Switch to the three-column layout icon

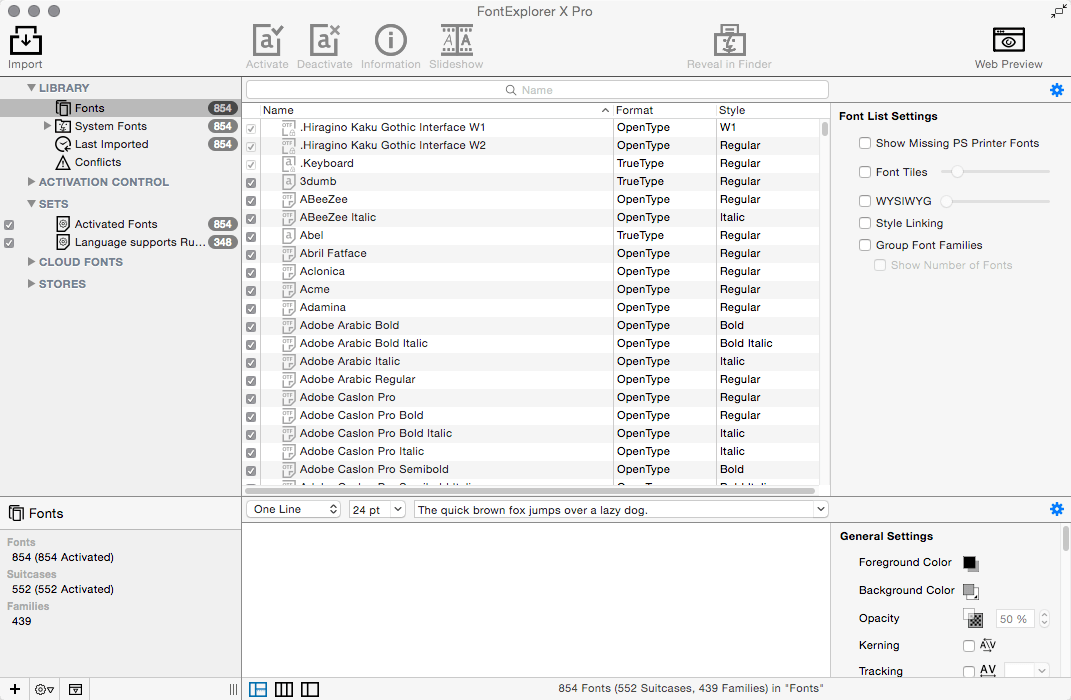pyautogui.click(x=284, y=689)
